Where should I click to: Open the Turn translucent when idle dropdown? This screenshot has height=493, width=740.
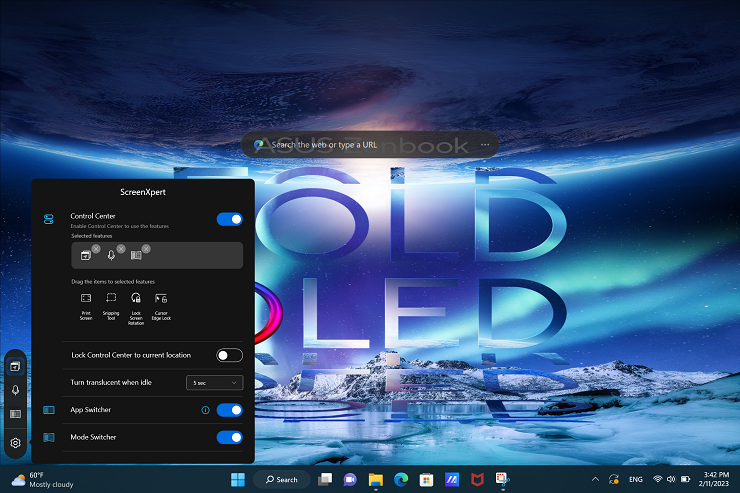click(x=215, y=383)
